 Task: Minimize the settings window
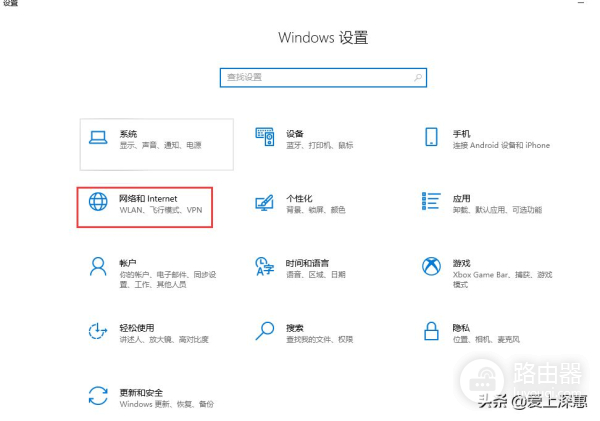tap(581, 3)
